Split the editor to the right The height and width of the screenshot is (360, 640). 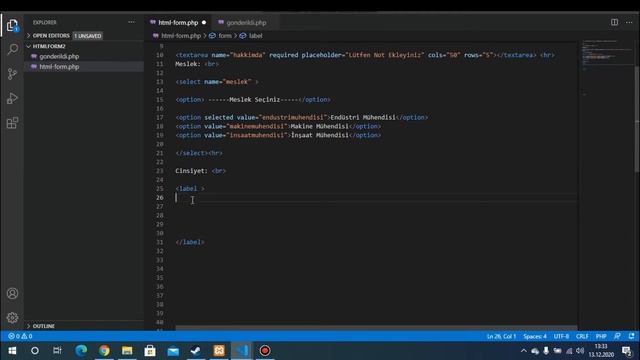click(x=614, y=22)
